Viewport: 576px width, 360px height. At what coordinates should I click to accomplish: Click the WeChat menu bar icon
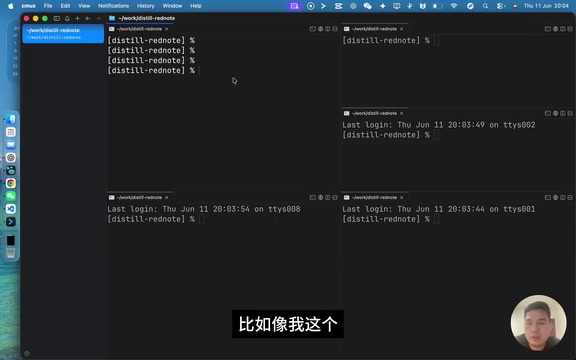pyautogui.click(x=367, y=6)
